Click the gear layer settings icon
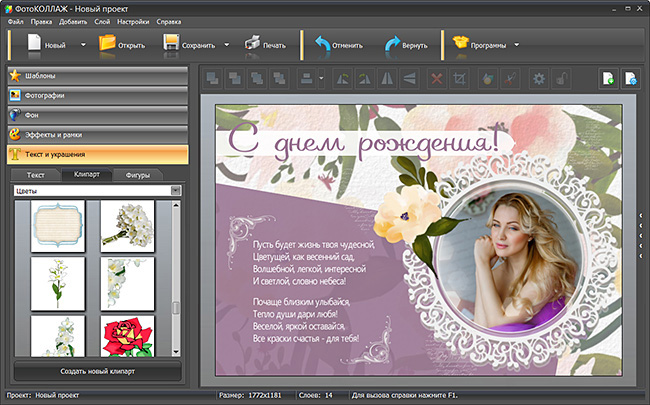This screenshot has height=405, width=650. pos(539,78)
